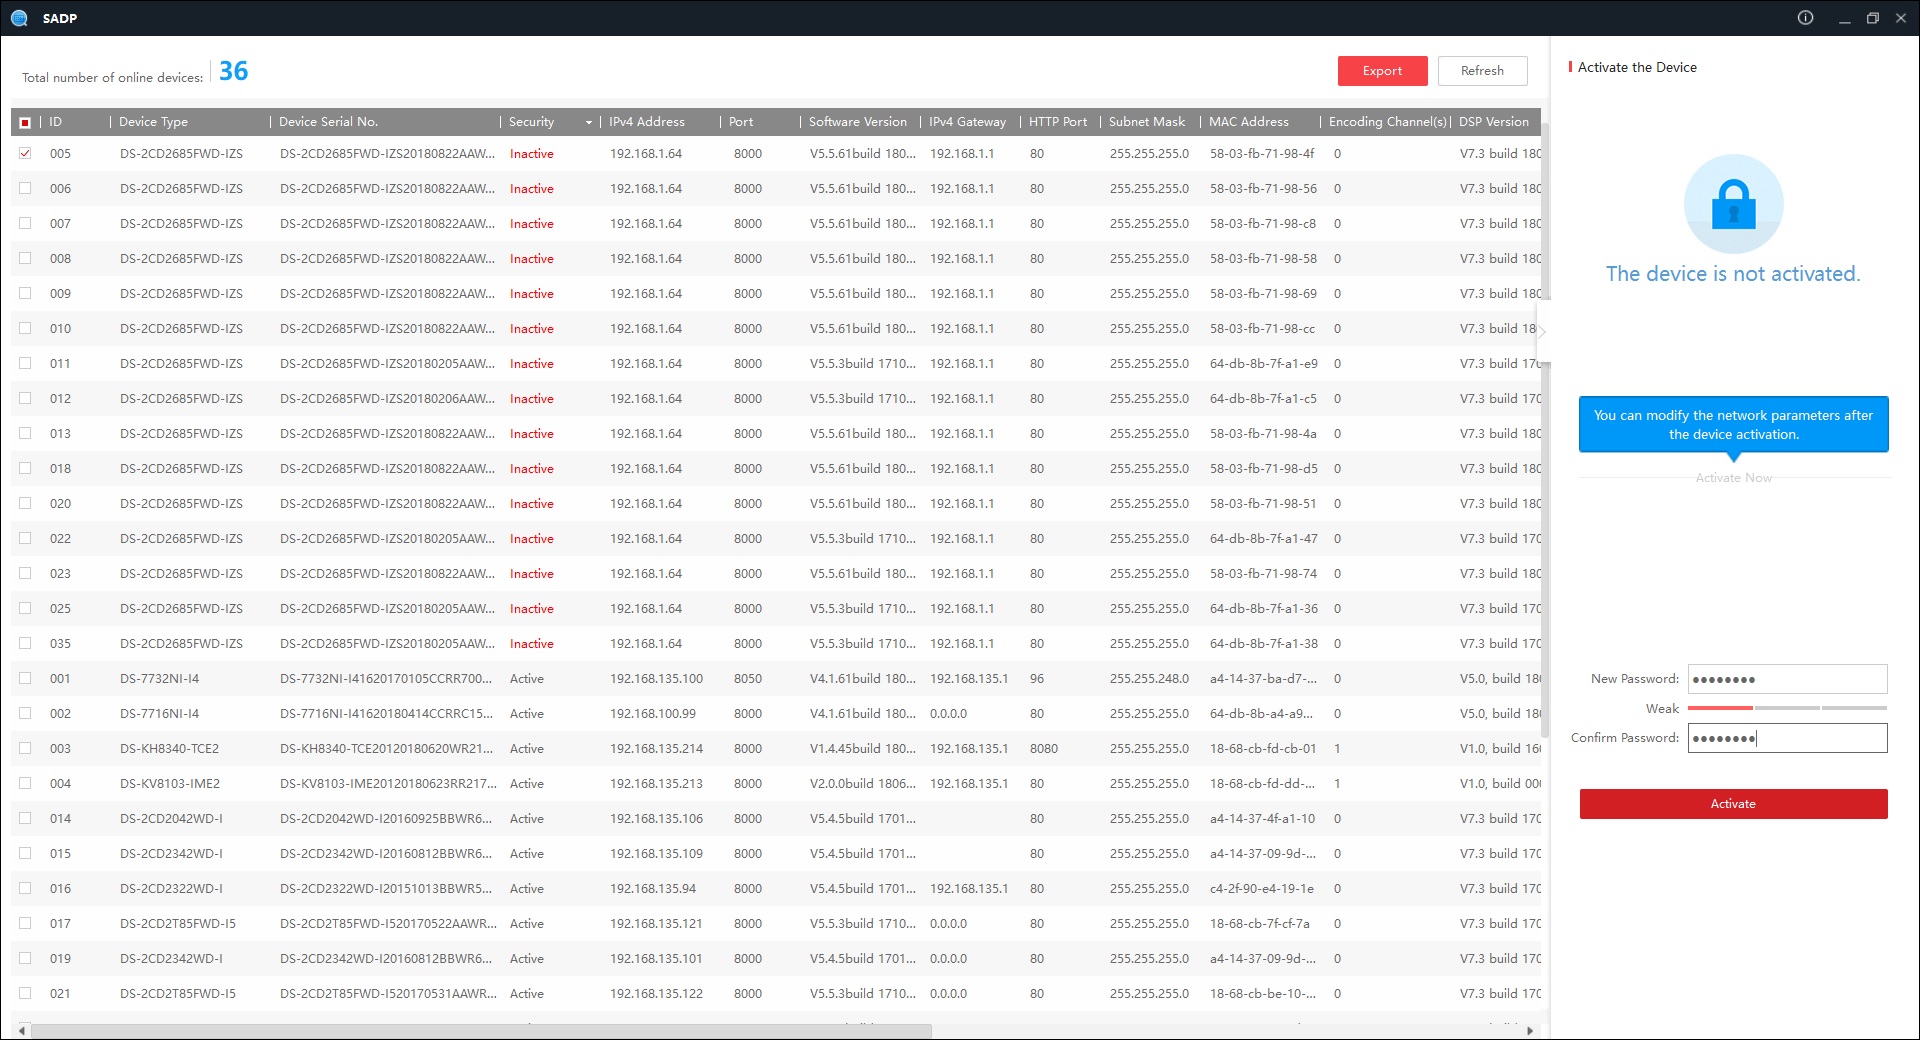Click the SADP application logo icon
This screenshot has height=1040, width=1920.
(19, 18)
